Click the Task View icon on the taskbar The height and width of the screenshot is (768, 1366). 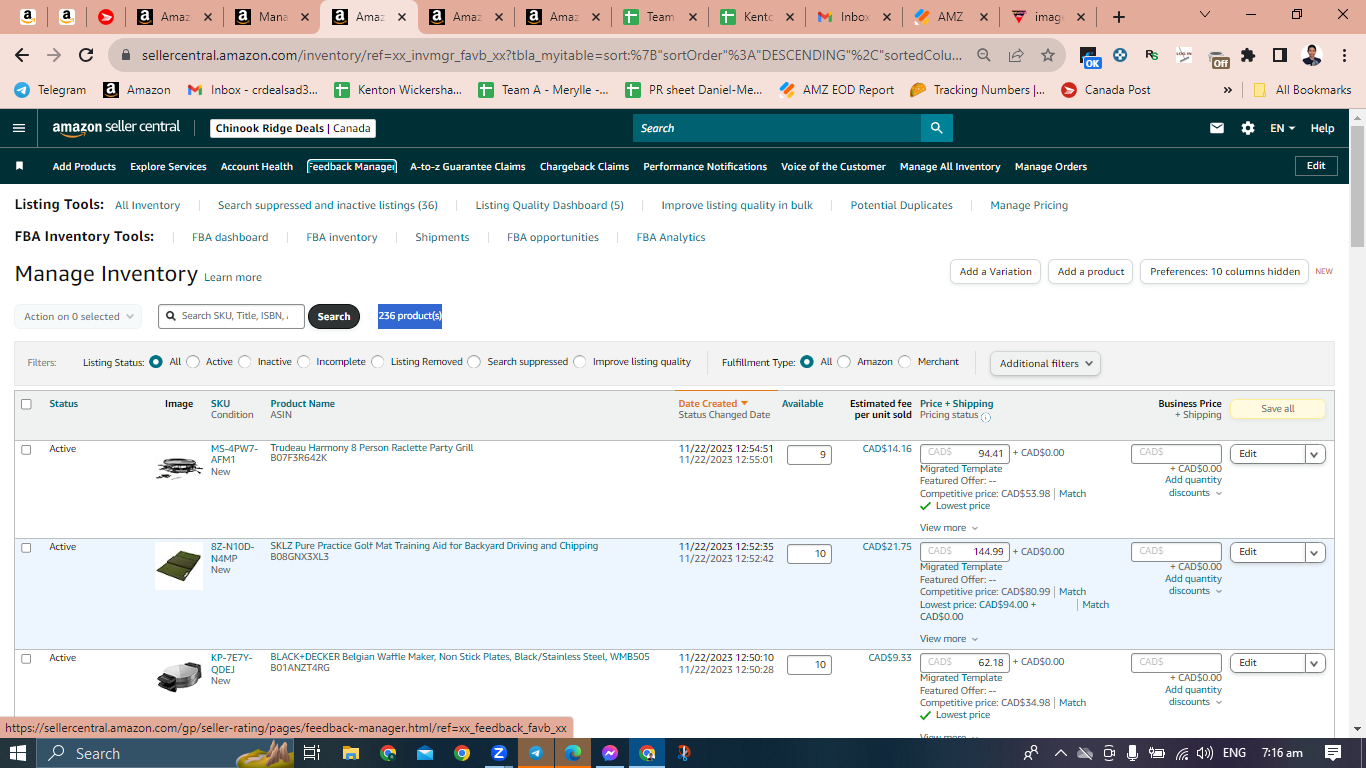coord(312,753)
